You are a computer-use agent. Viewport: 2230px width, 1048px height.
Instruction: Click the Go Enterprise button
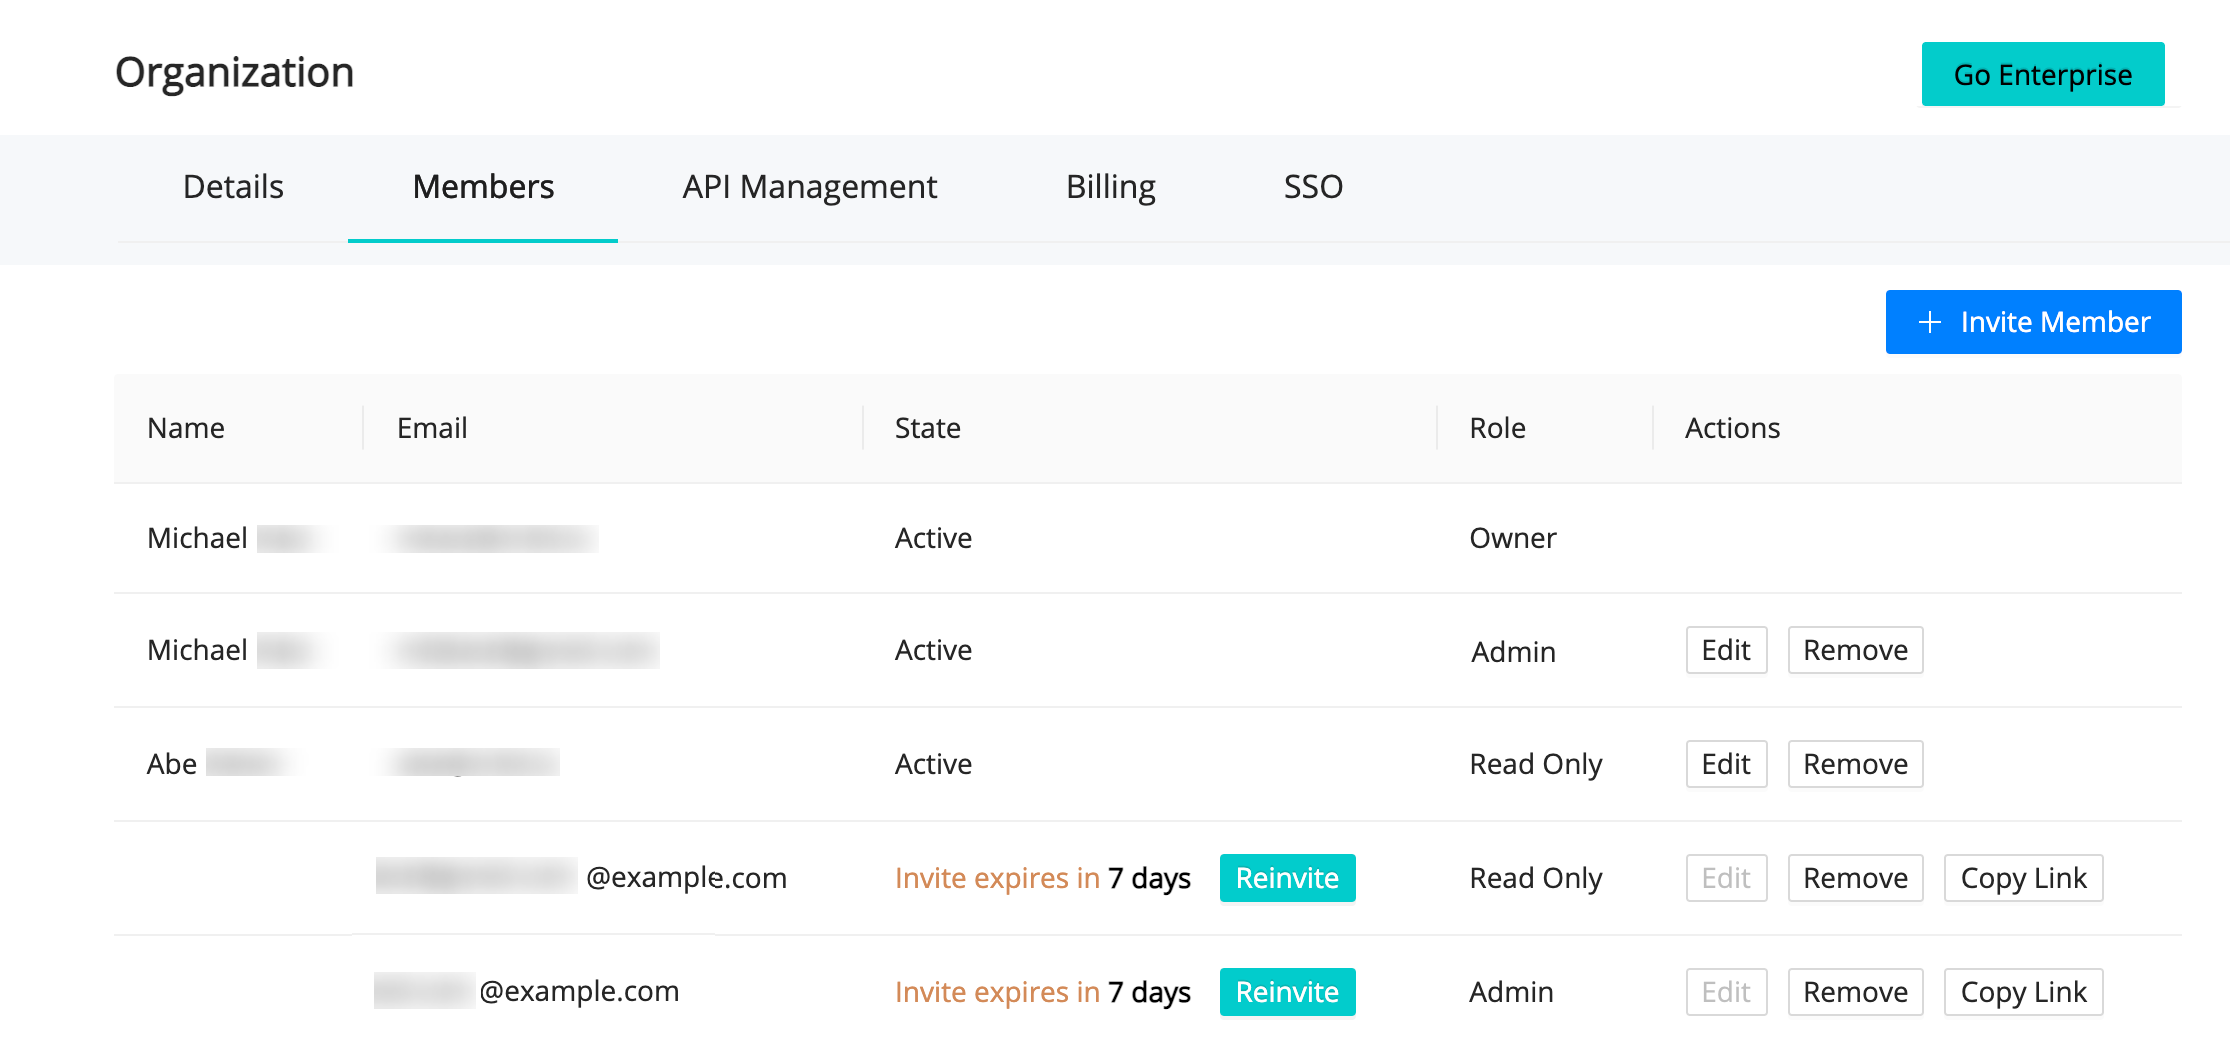2042,73
